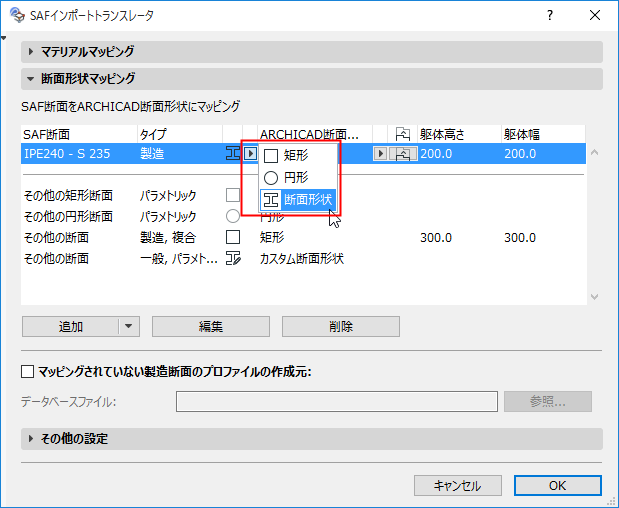Image resolution: width=619 pixels, height=508 pixels.
Task: Click the SAF translator title bar icon
Action: (x=17, y=15)
